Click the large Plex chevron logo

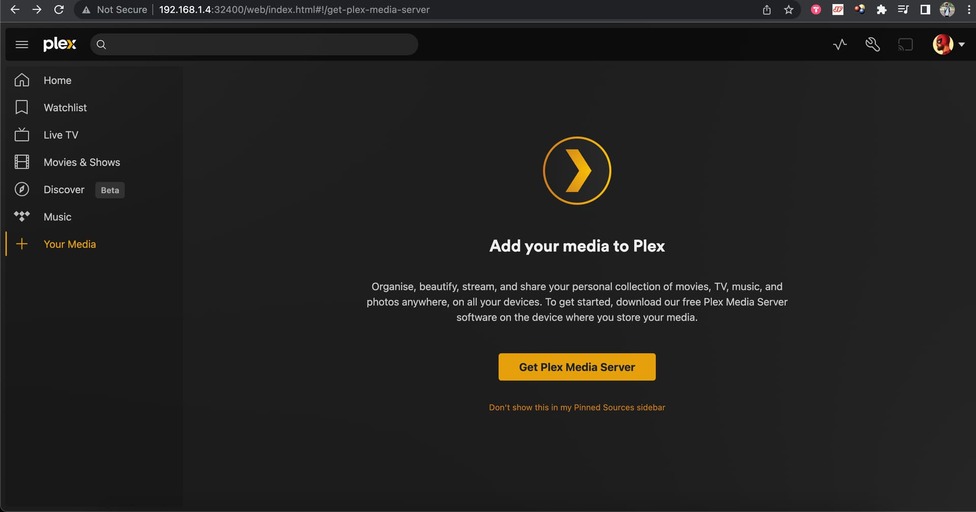577,170
